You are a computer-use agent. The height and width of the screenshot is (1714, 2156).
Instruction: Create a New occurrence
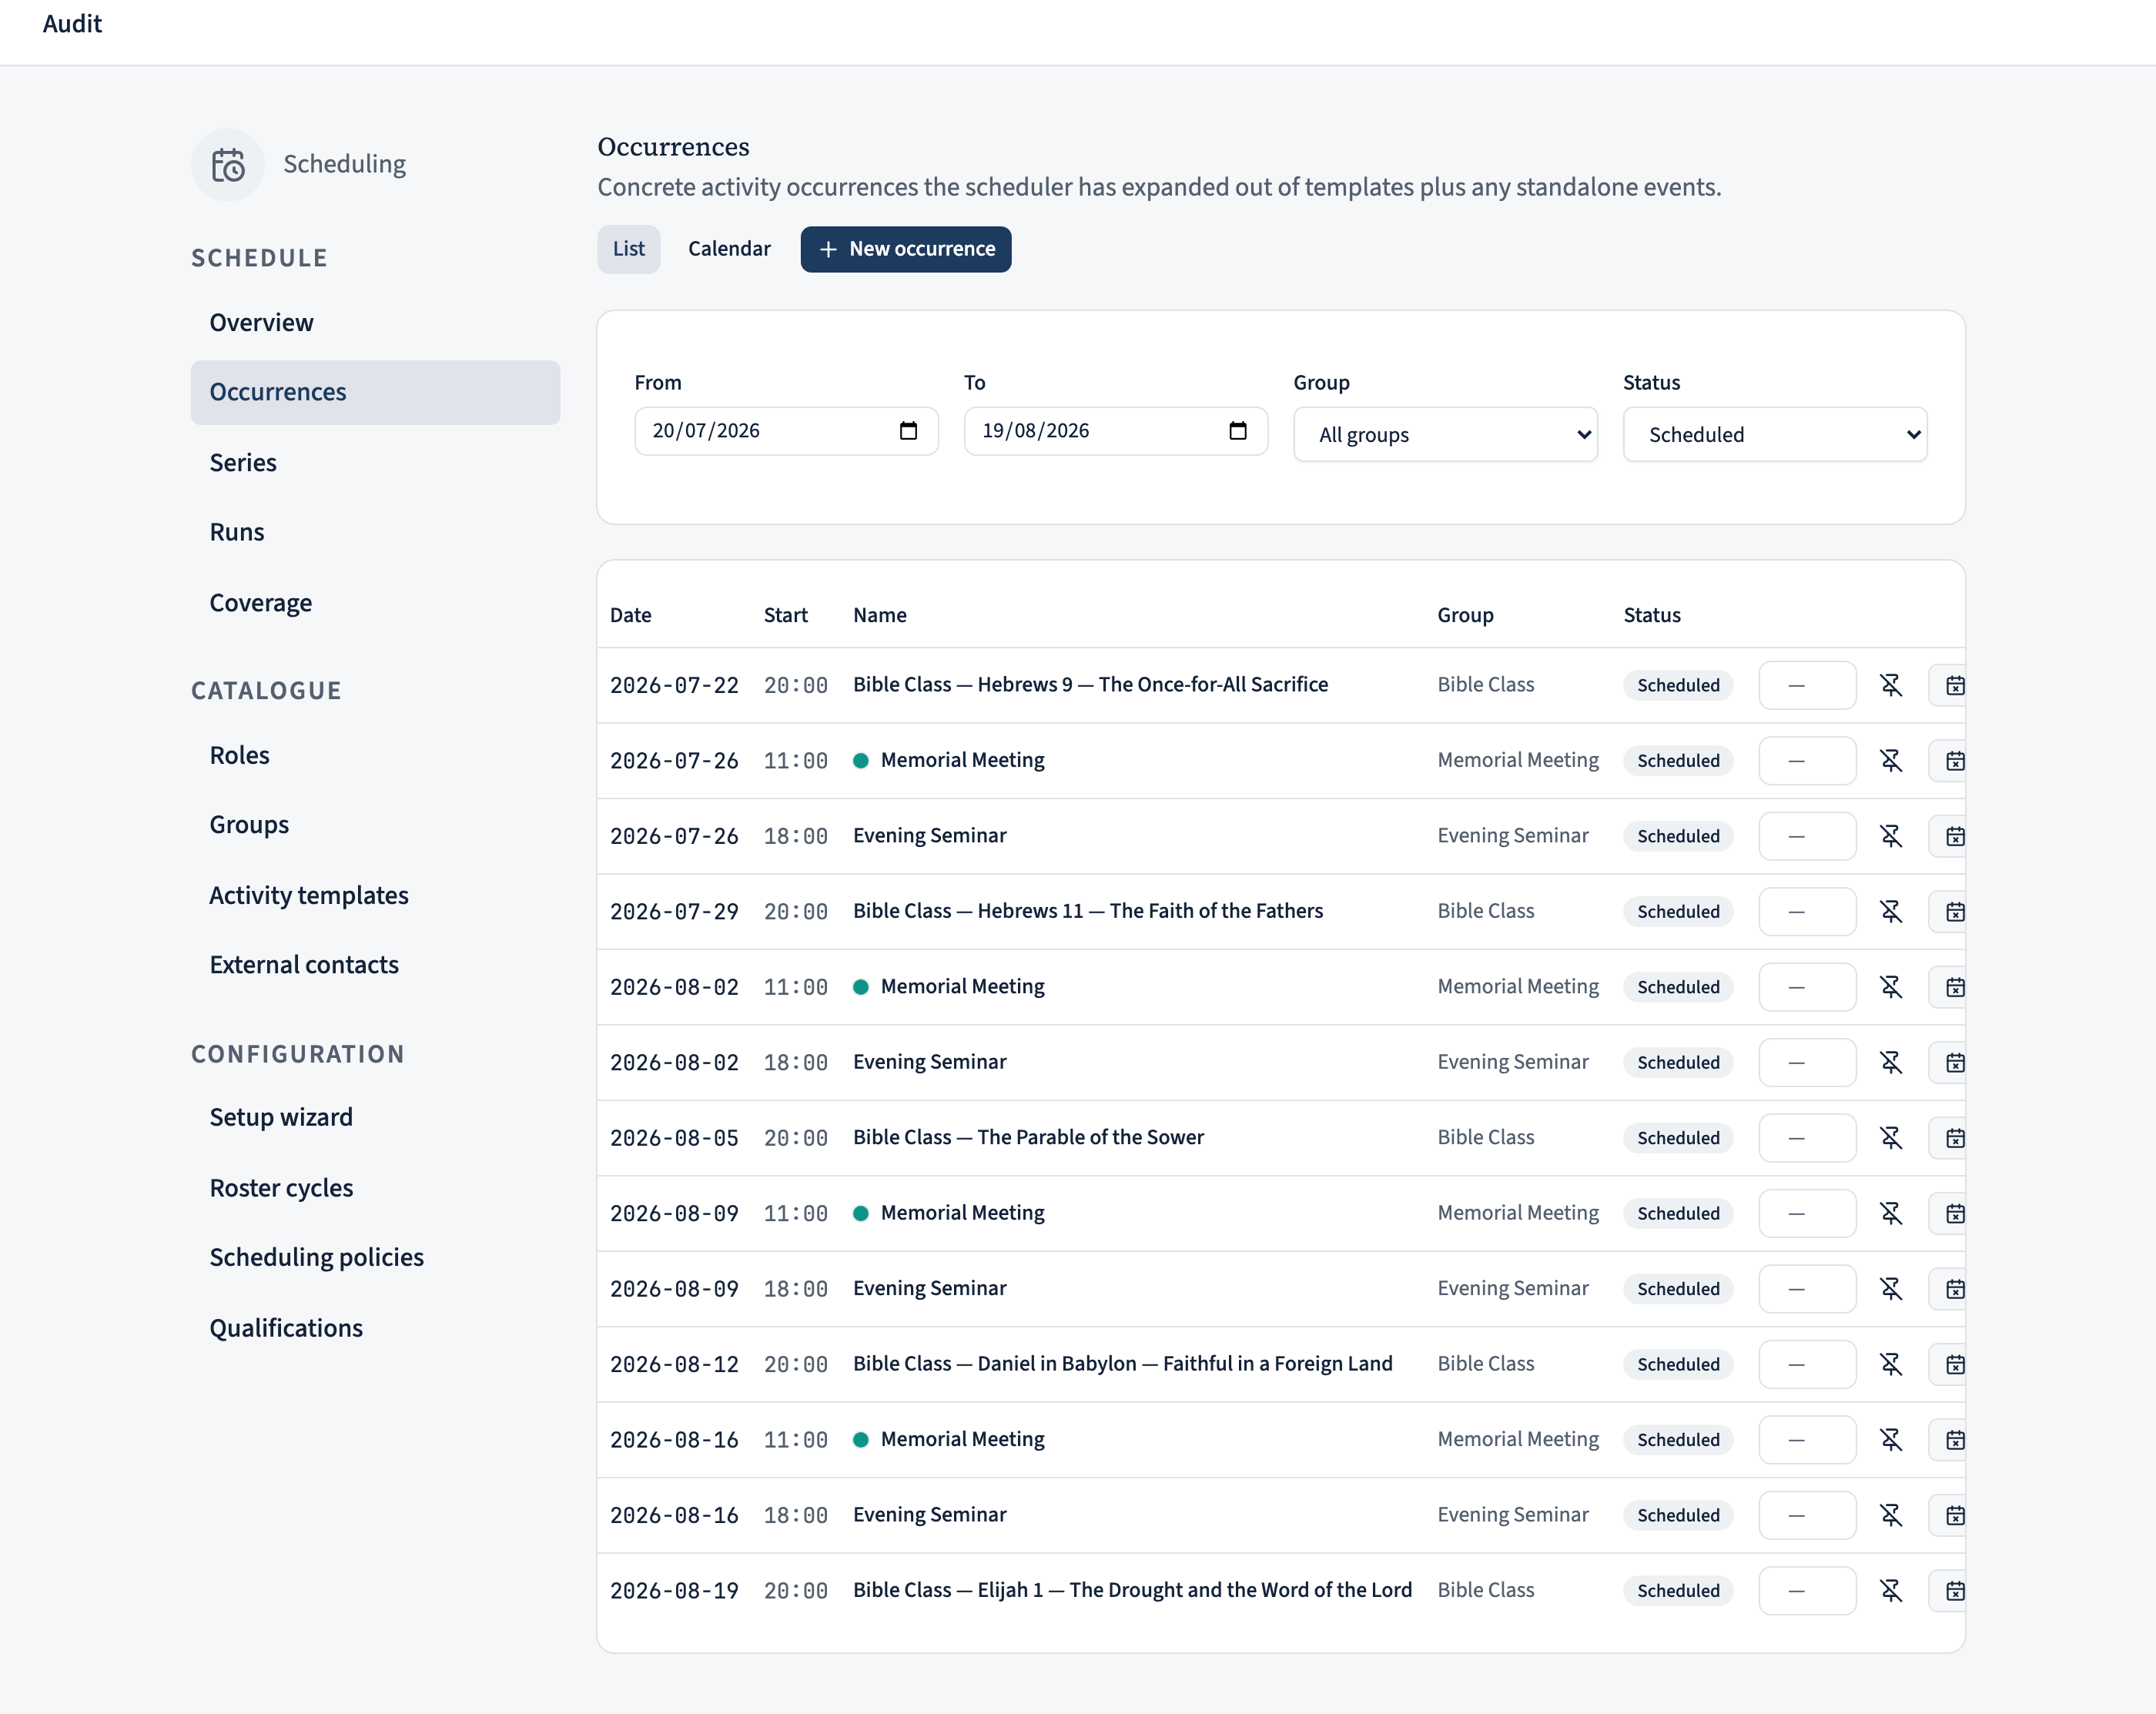(x=906, y=249)
